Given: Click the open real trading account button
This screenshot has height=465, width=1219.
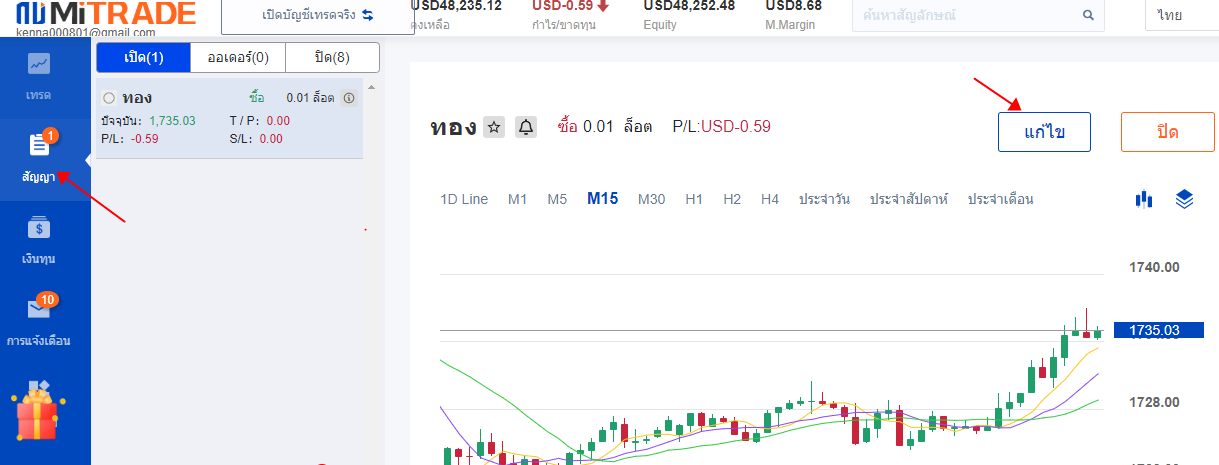Looking at the screenshot, I should coord(317,16).
